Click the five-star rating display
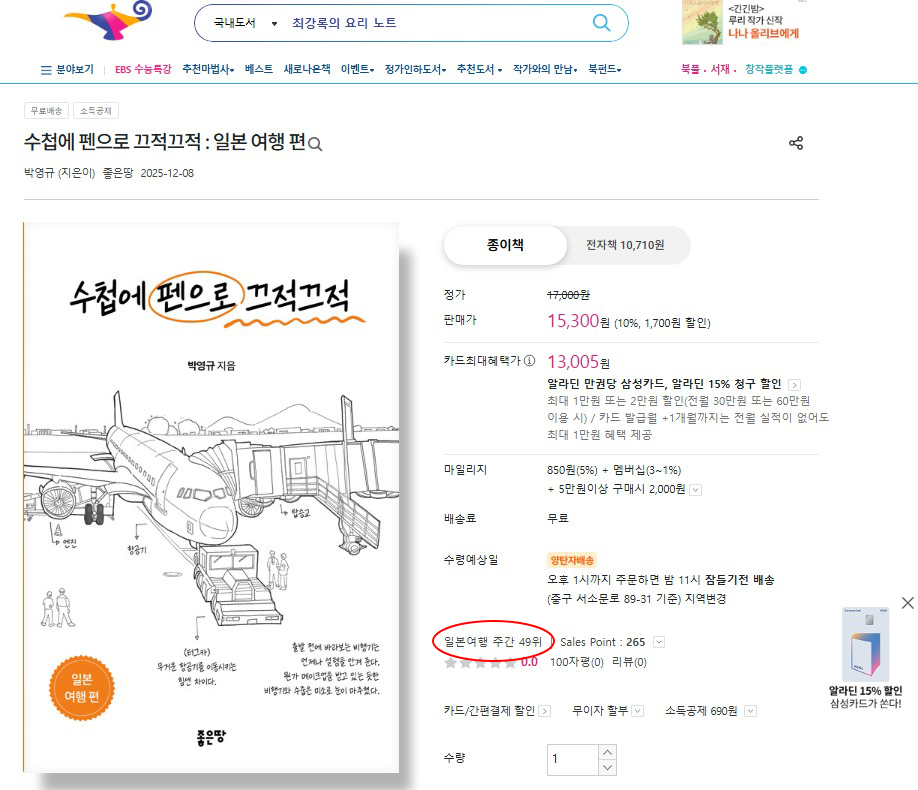The image size is (918, 790). pyautogui.click(x=480, y=662)
